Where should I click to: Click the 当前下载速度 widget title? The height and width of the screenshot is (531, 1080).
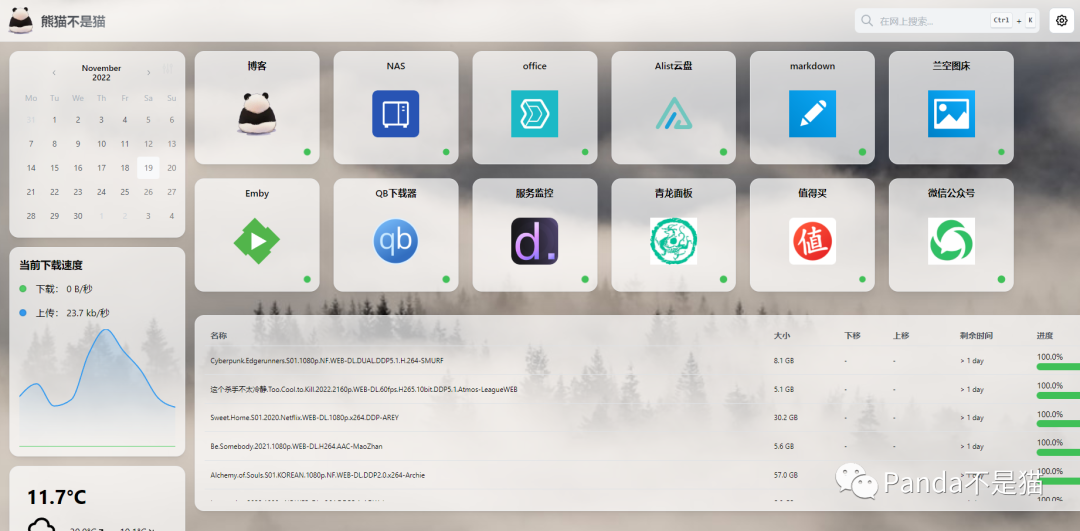[x=51, y=265]
